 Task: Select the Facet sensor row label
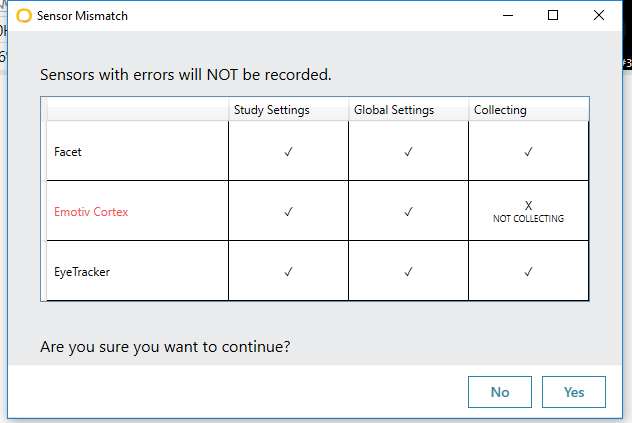click(x=68, y=152)
